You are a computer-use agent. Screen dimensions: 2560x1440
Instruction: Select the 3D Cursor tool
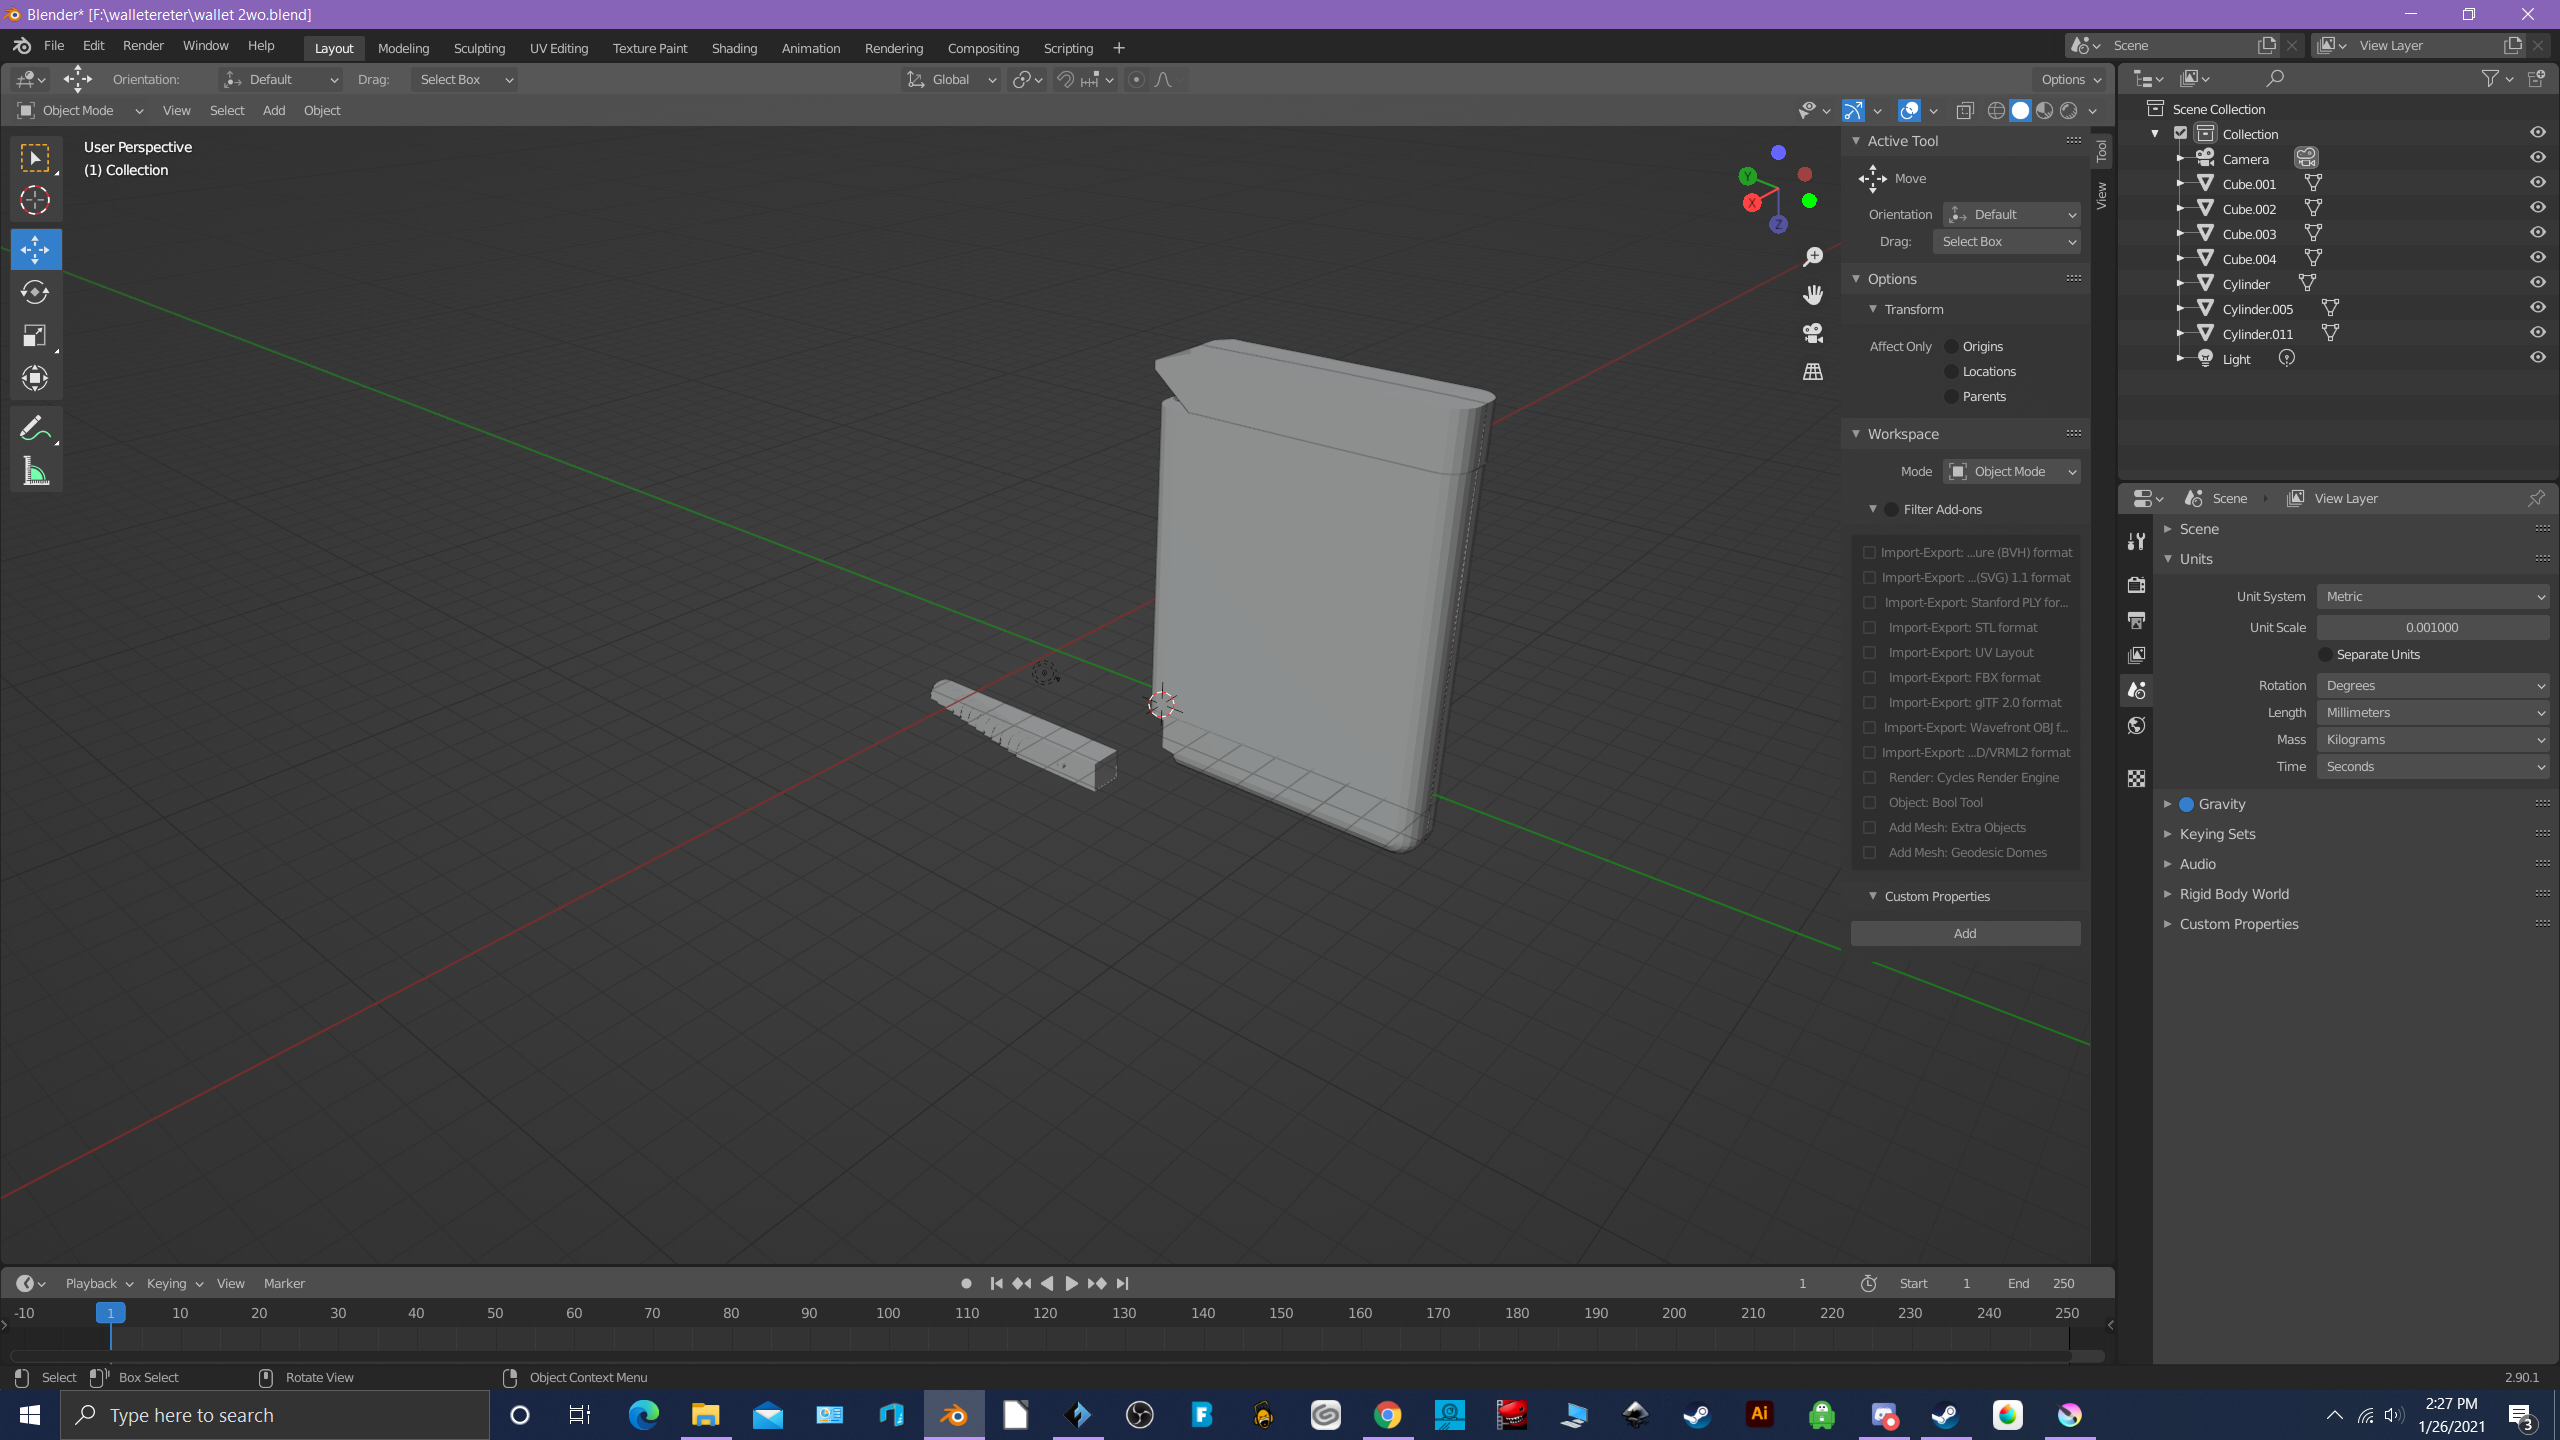pos(35,201)
